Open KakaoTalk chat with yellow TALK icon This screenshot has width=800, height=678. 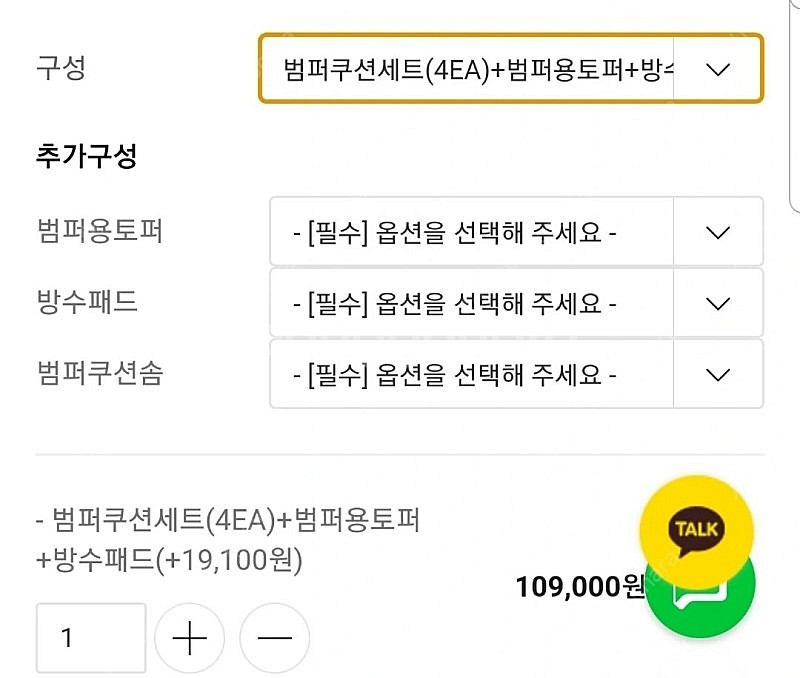point(697,529)
